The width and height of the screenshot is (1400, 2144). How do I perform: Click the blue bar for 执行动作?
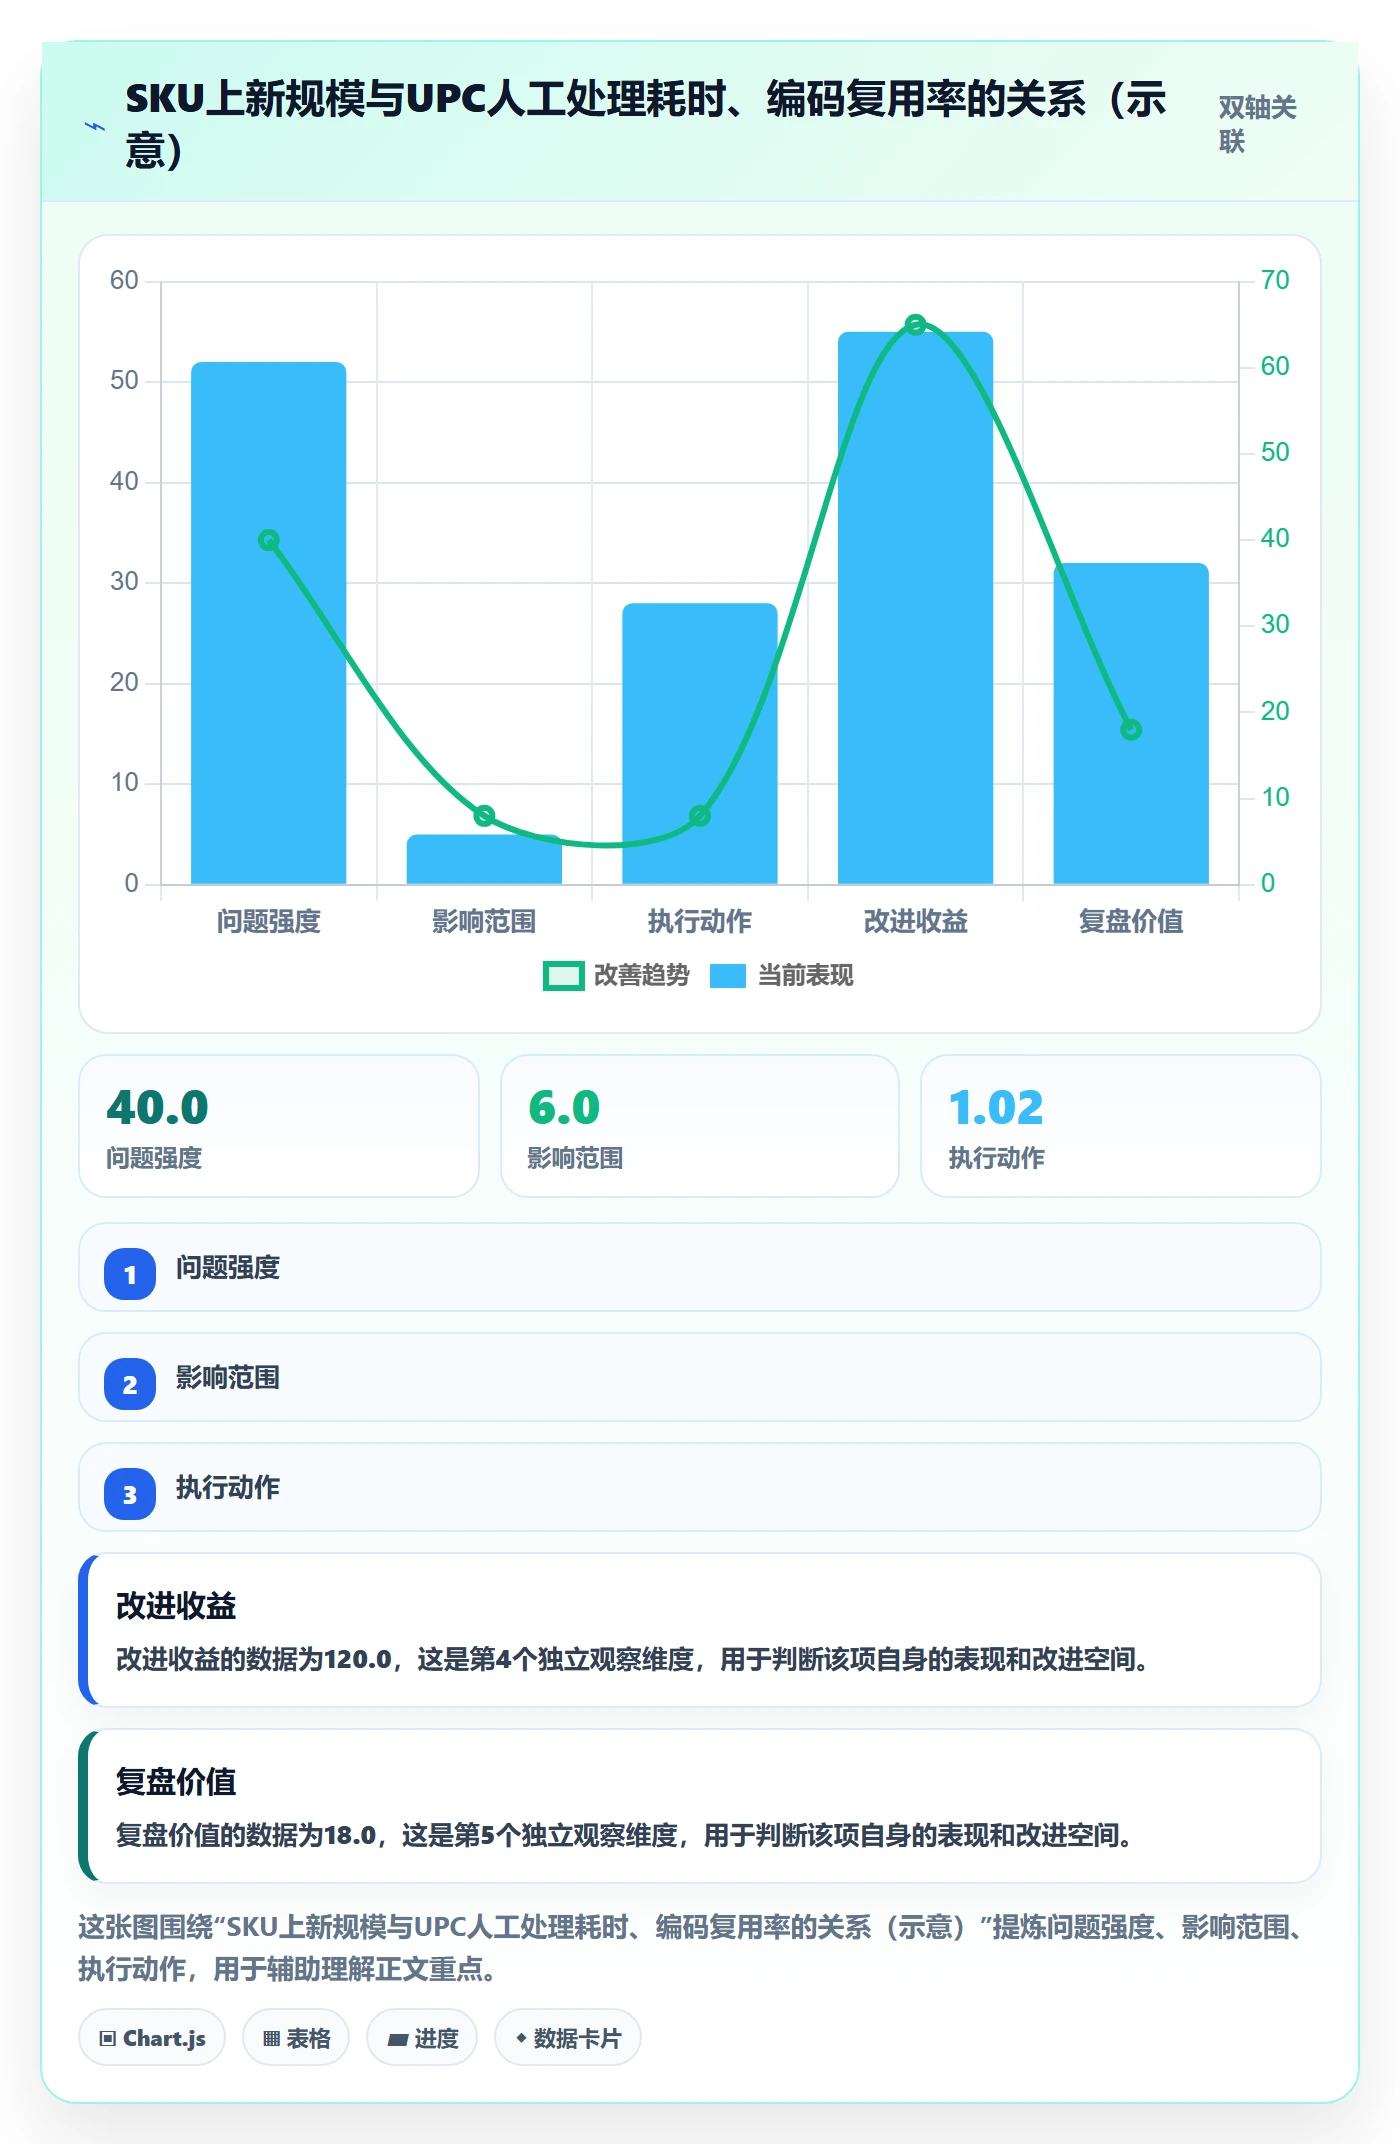click(700, 744)
